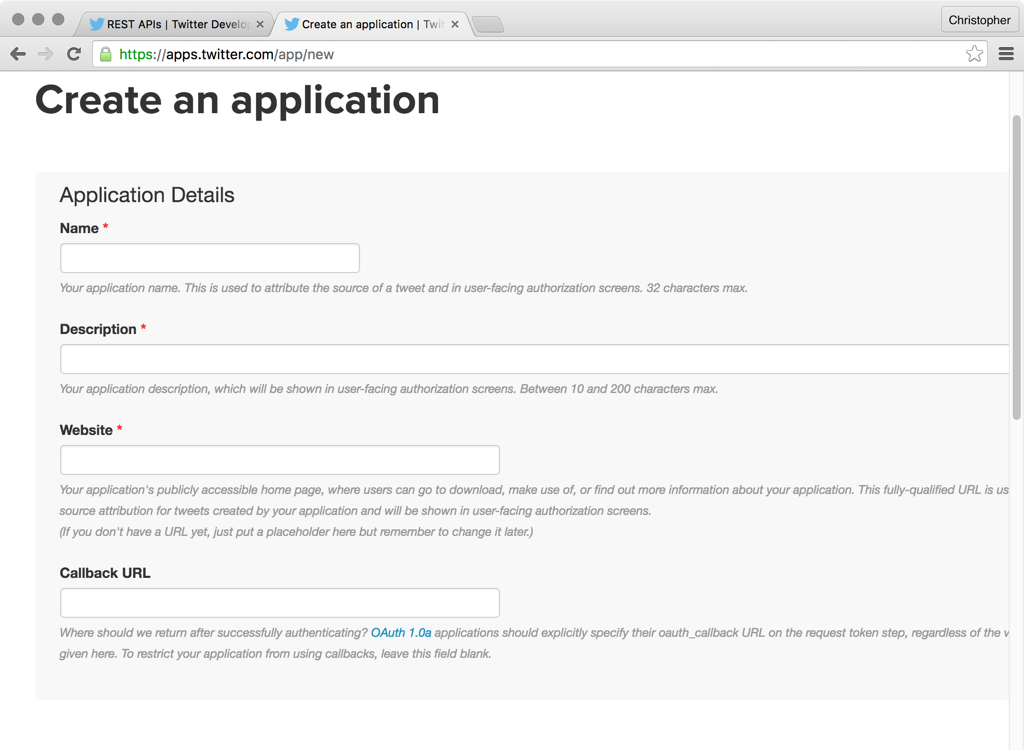Click the Twitter bird icon on Create an application tab

[x=291, y=24]
